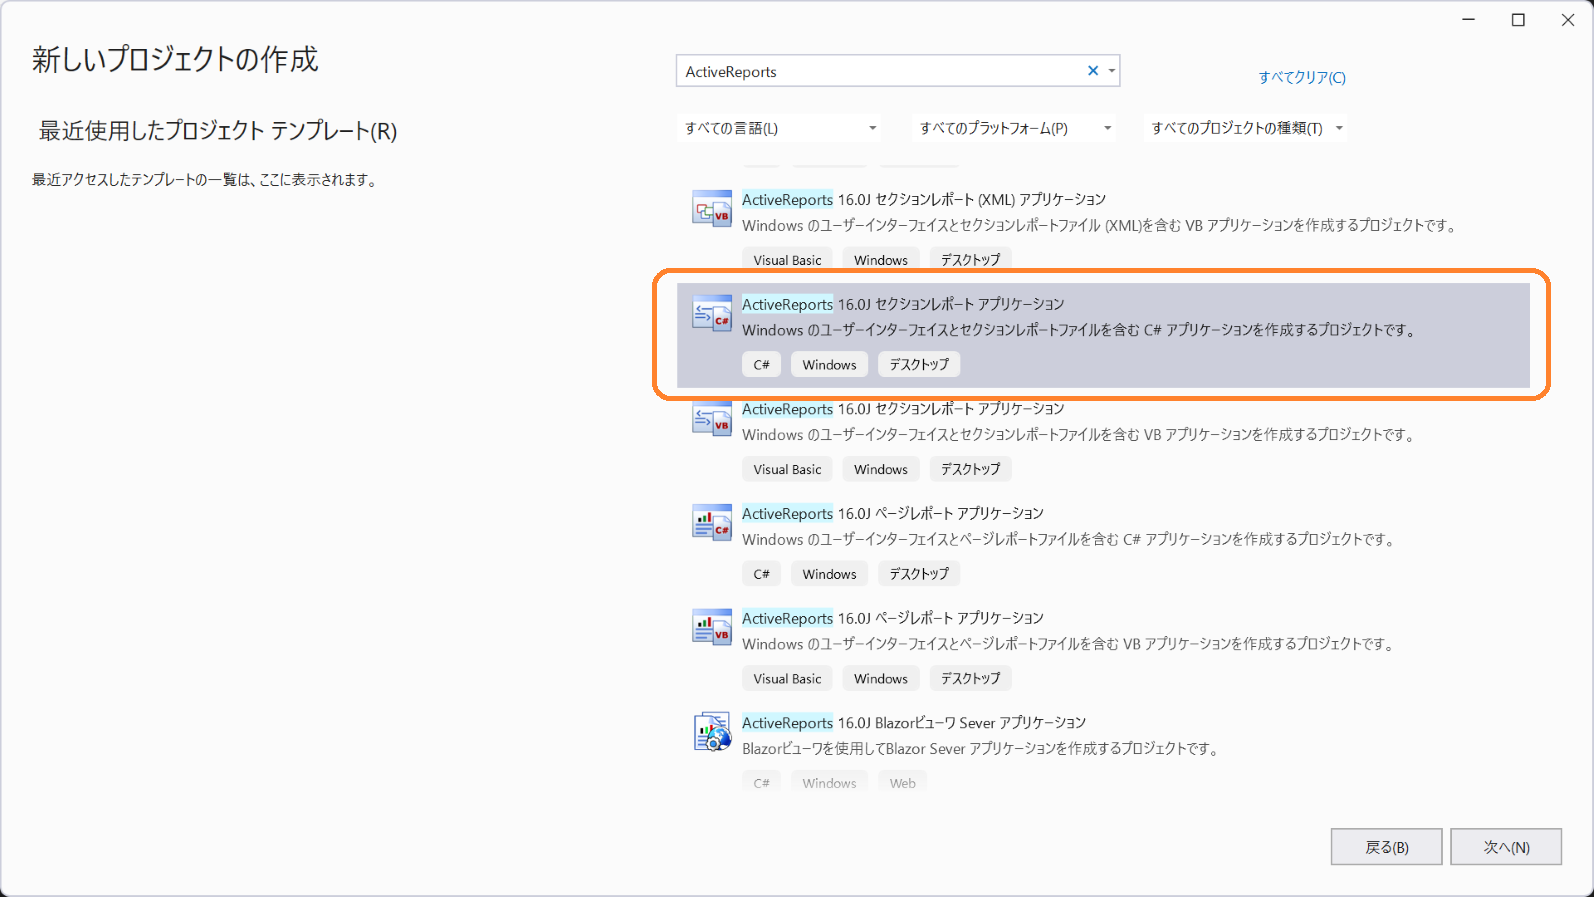Select the title 'ActiveReports 16.0J セクションレポート (XML) アプリケーション'
The image size is (1594, 897).
pos(924,200)
